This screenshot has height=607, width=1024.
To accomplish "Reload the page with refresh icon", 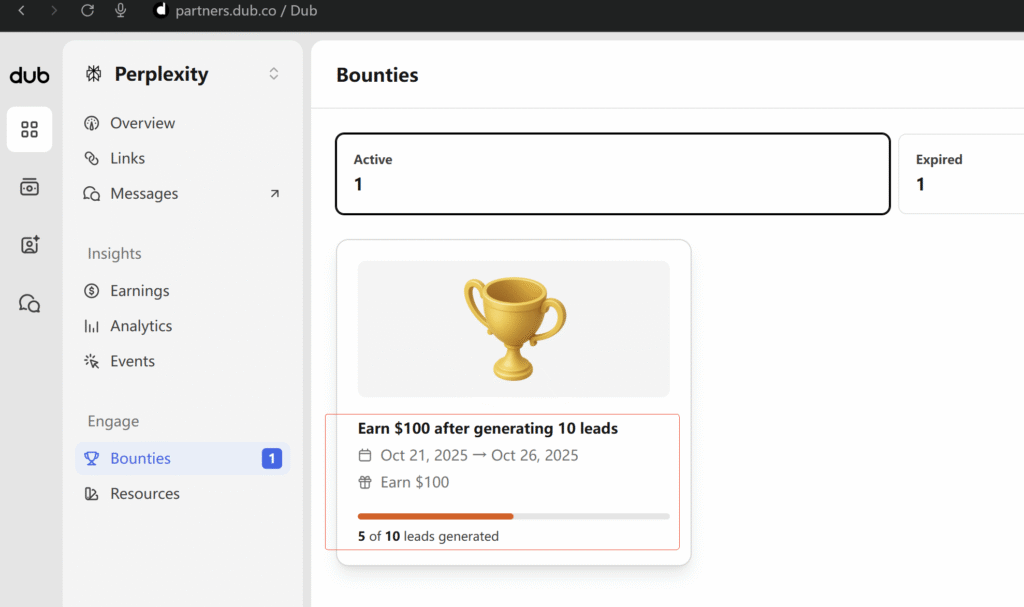I will [x=88, y=11].
